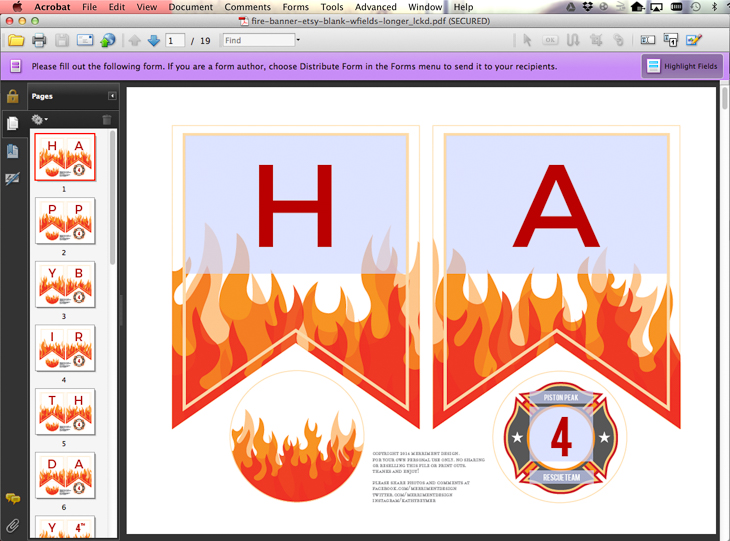Select the text field form tool
This screenshot has height=541, width=730.
point(648,41)
